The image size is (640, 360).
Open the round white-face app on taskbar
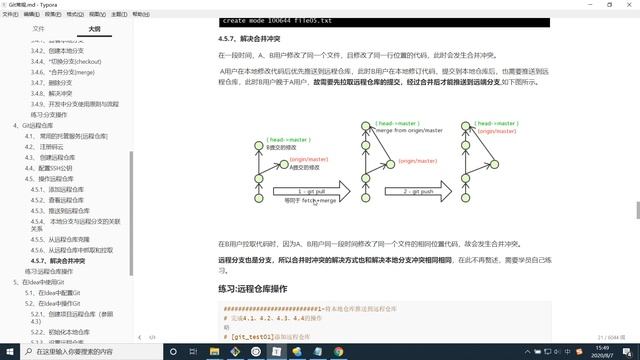(x=256, y=351)
